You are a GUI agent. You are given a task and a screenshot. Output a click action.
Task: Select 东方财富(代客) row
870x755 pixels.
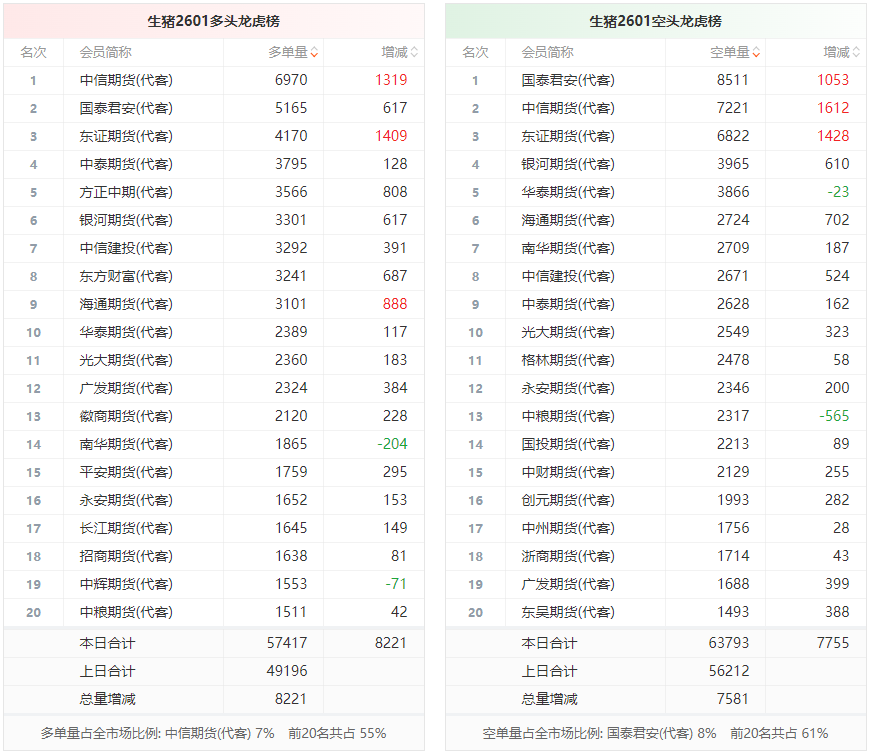point(214,276)
